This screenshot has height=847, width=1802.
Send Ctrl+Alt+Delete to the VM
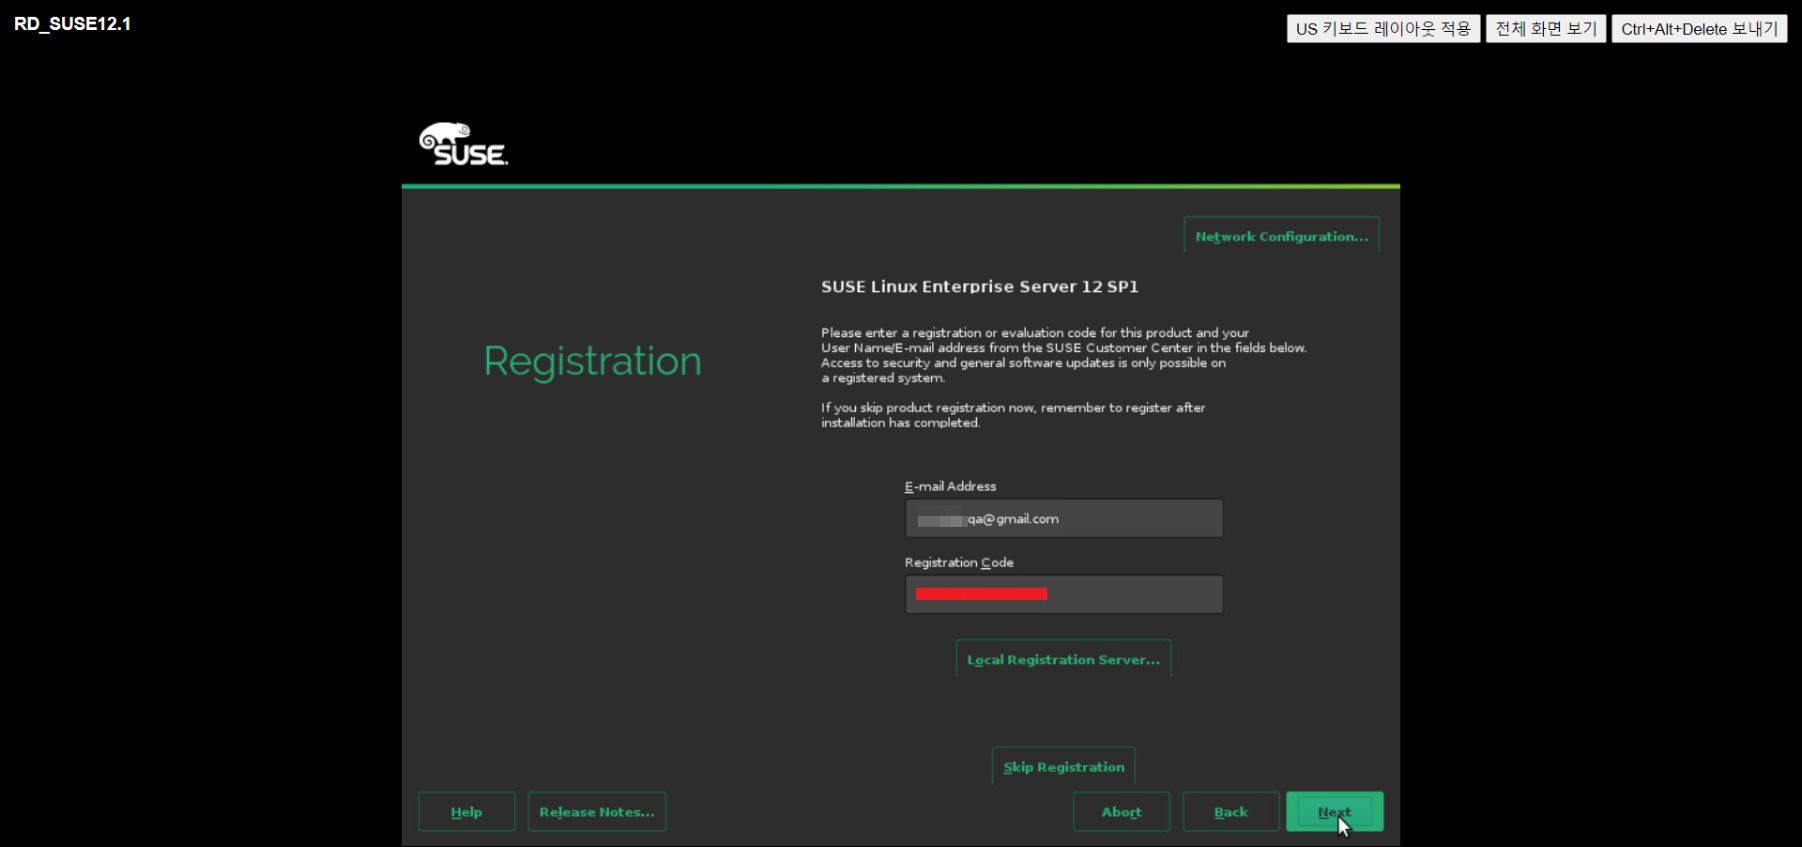[x=1699, y=29]
